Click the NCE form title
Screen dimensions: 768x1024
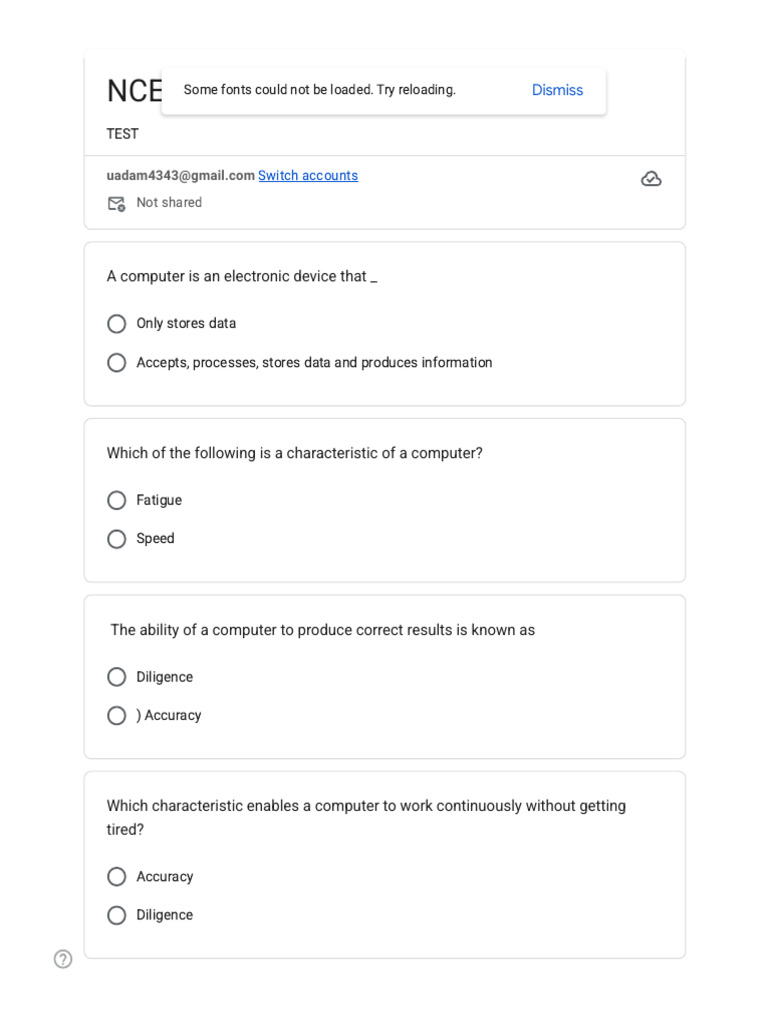point(135,91)
